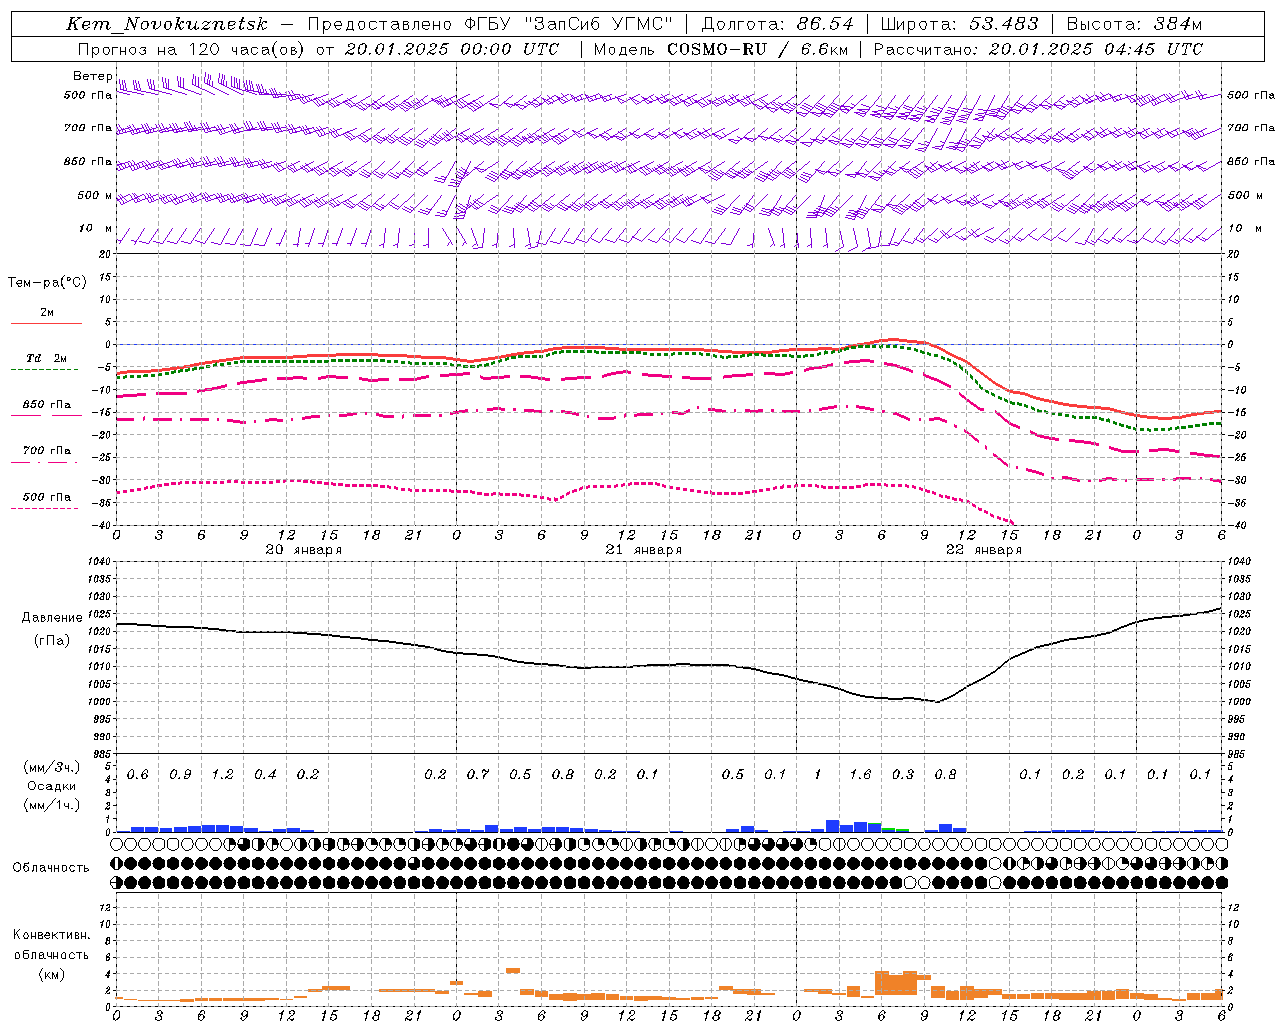Click the '21 января' date label
The image size is (1280, 1024).
coord(644,550)
